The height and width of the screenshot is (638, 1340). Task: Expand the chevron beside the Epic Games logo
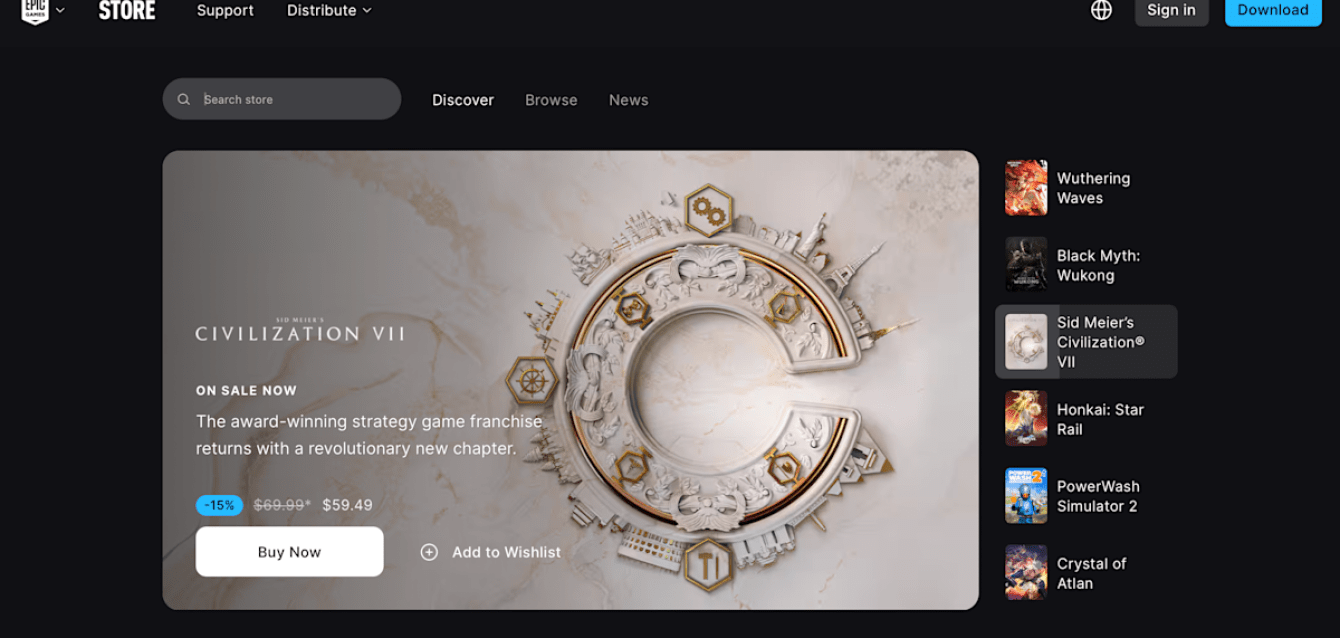[x=60, y=10]
